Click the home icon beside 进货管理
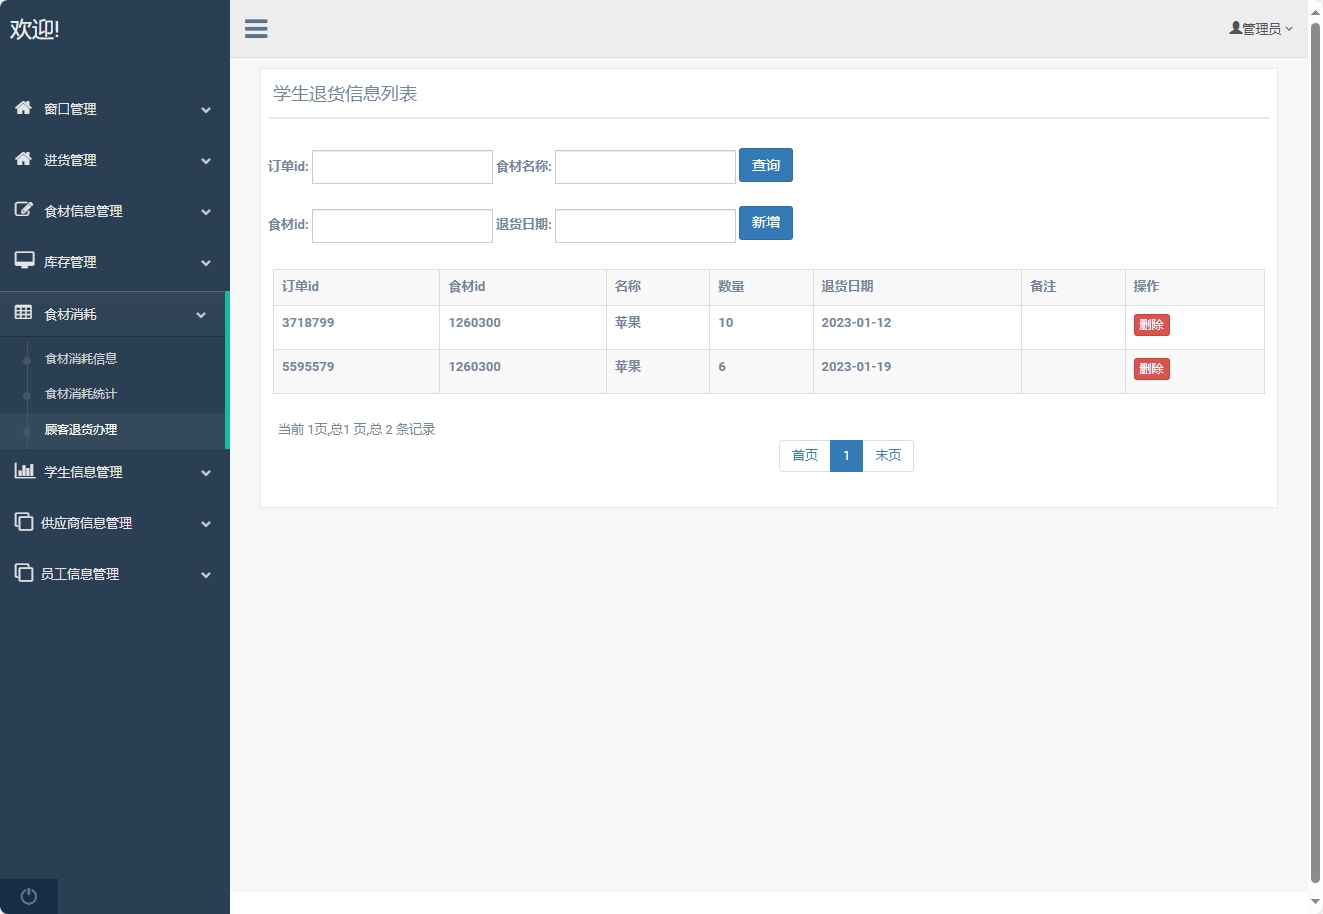This screenshot has height=914, width=1323. tap(23, 159)
